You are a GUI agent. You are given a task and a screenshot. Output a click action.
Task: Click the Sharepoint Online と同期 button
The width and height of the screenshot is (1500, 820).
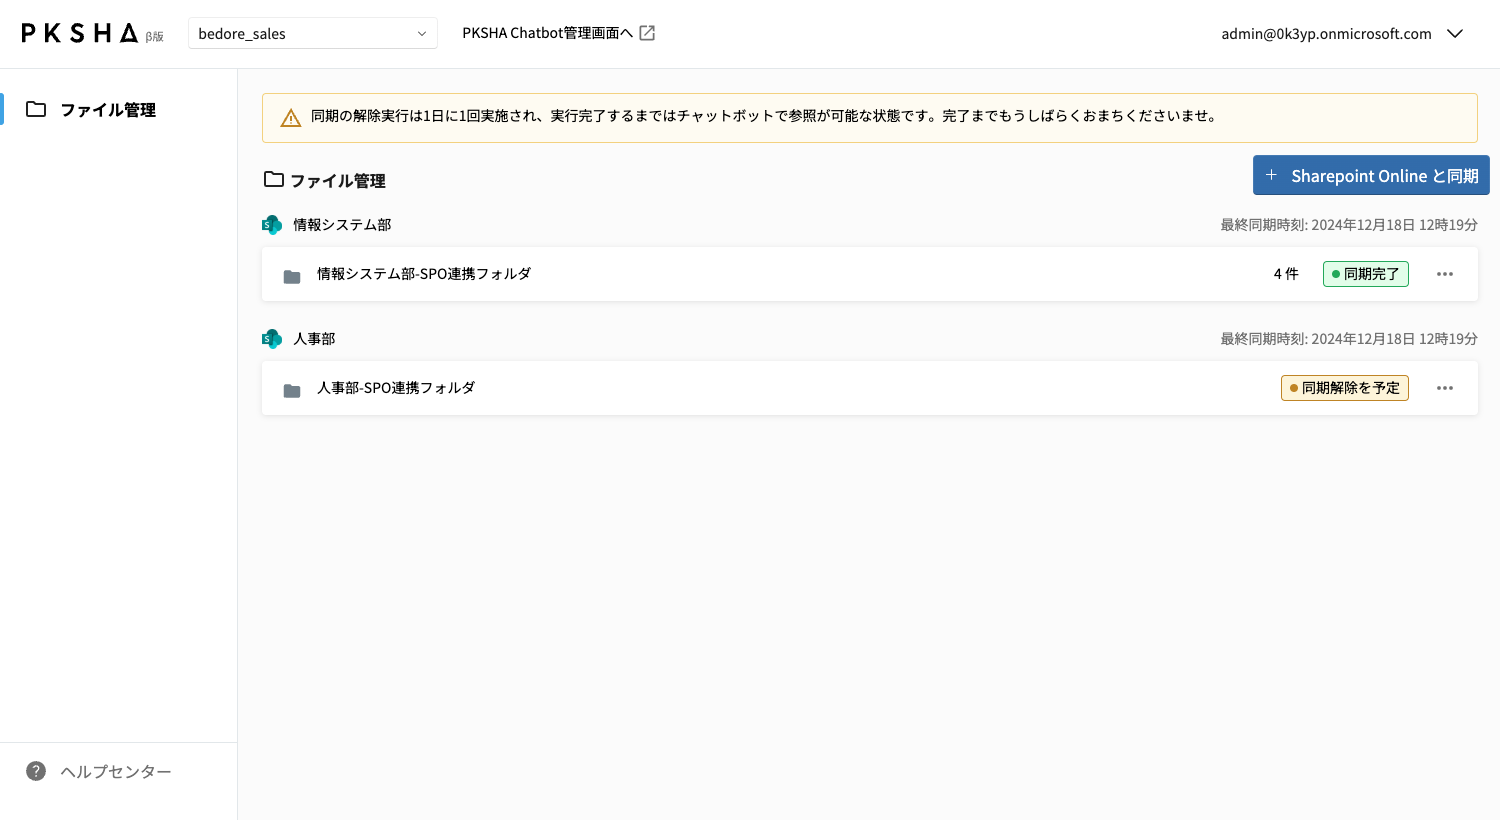1371,175
